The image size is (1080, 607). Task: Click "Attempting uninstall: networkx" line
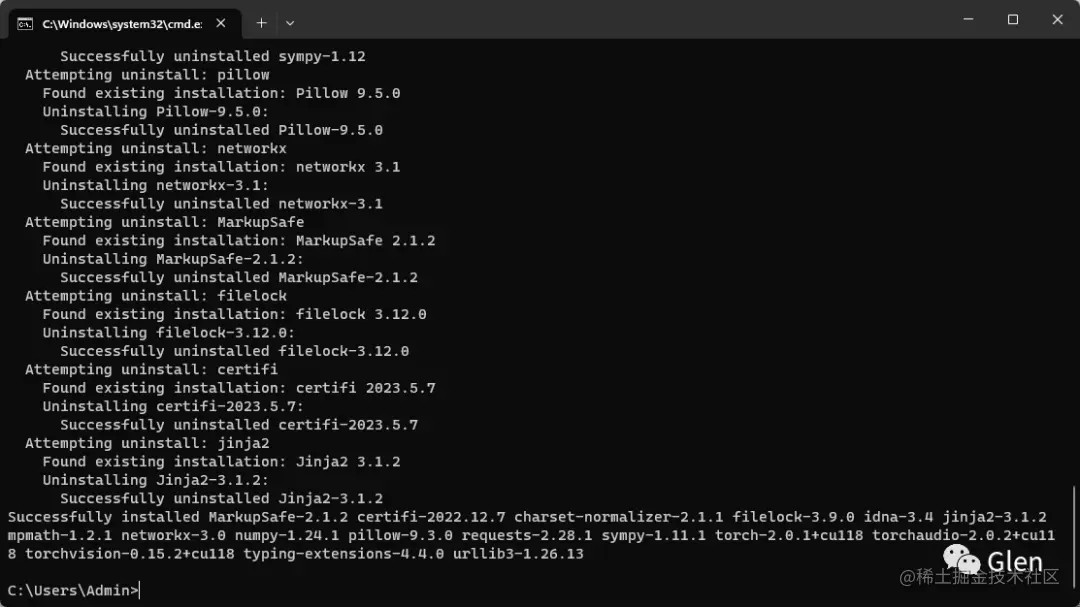click(156, 148)
